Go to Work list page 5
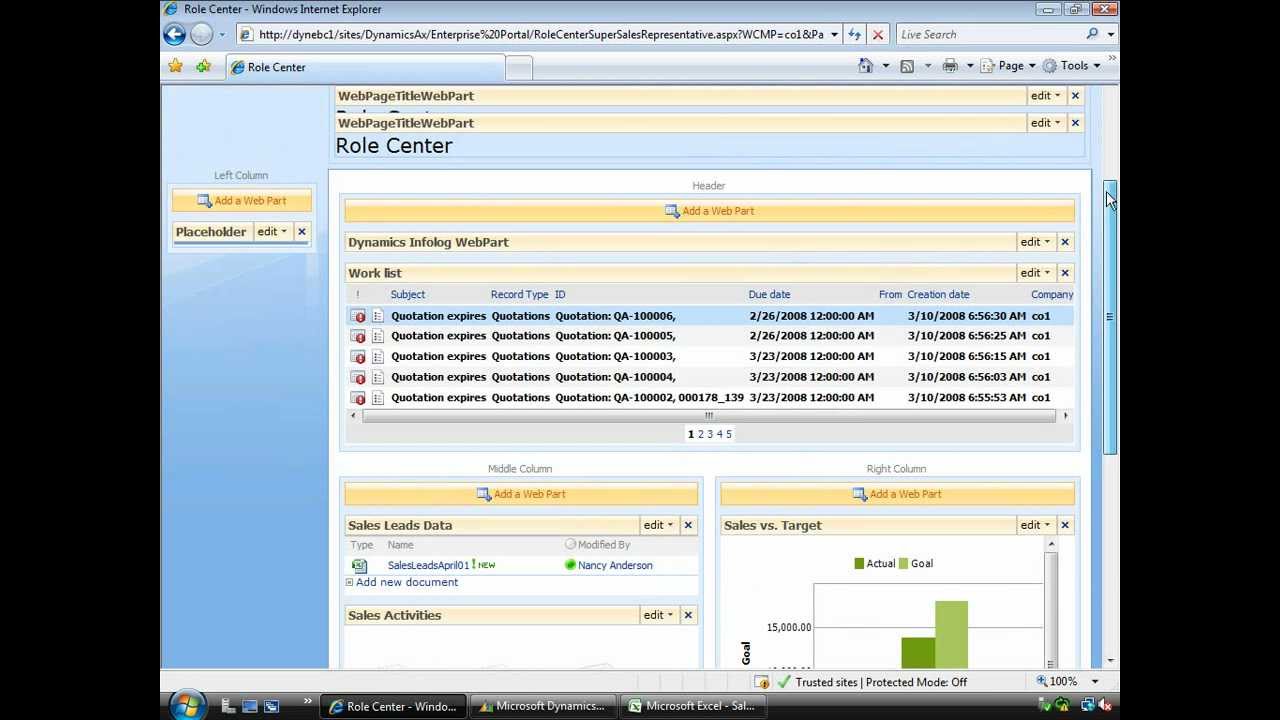The height and width of the screenshot is (720, 1280). click(x=729, y=434)
